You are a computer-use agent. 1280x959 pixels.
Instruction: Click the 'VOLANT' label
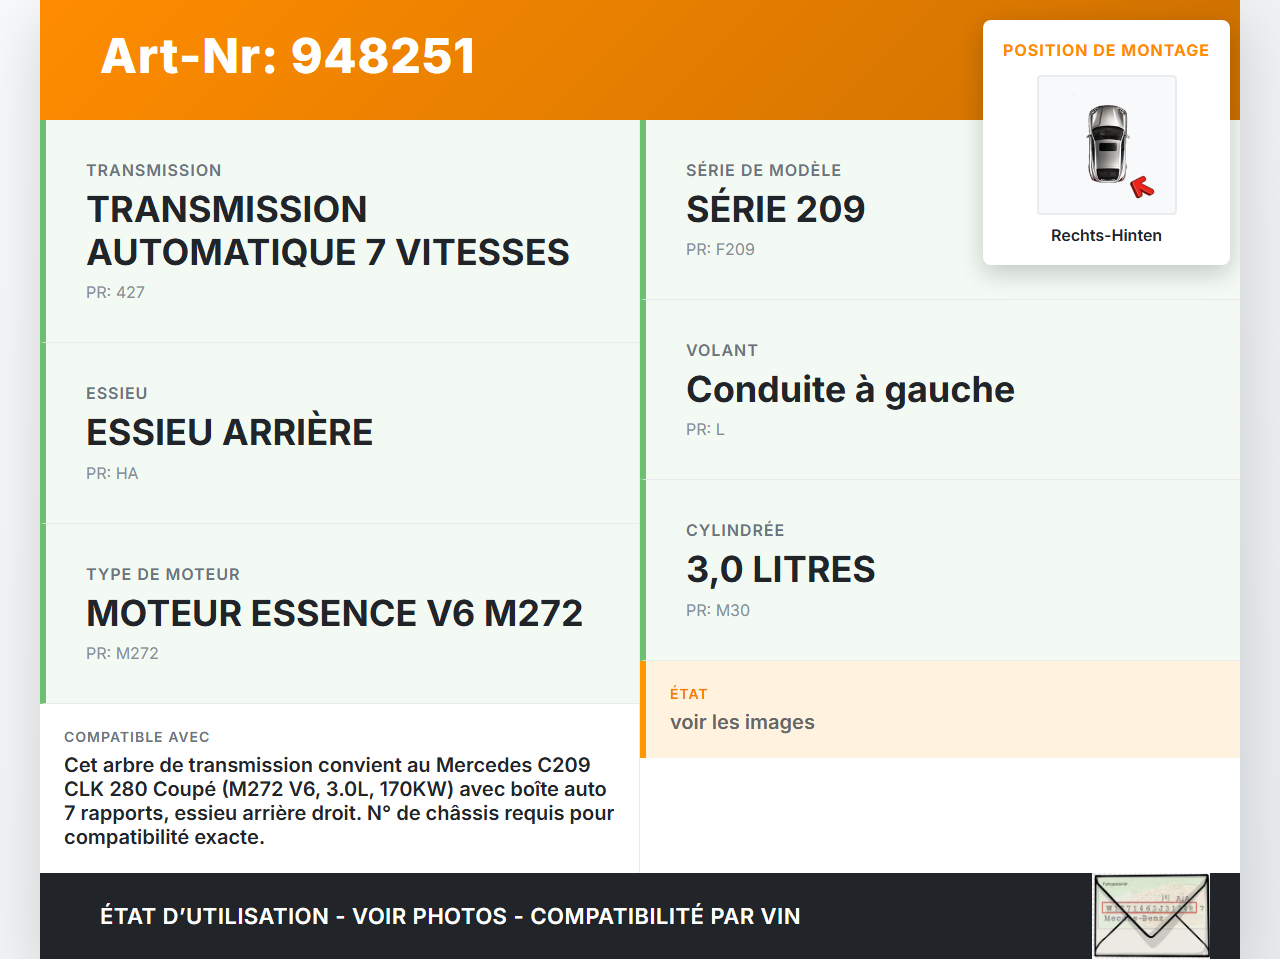722,350
